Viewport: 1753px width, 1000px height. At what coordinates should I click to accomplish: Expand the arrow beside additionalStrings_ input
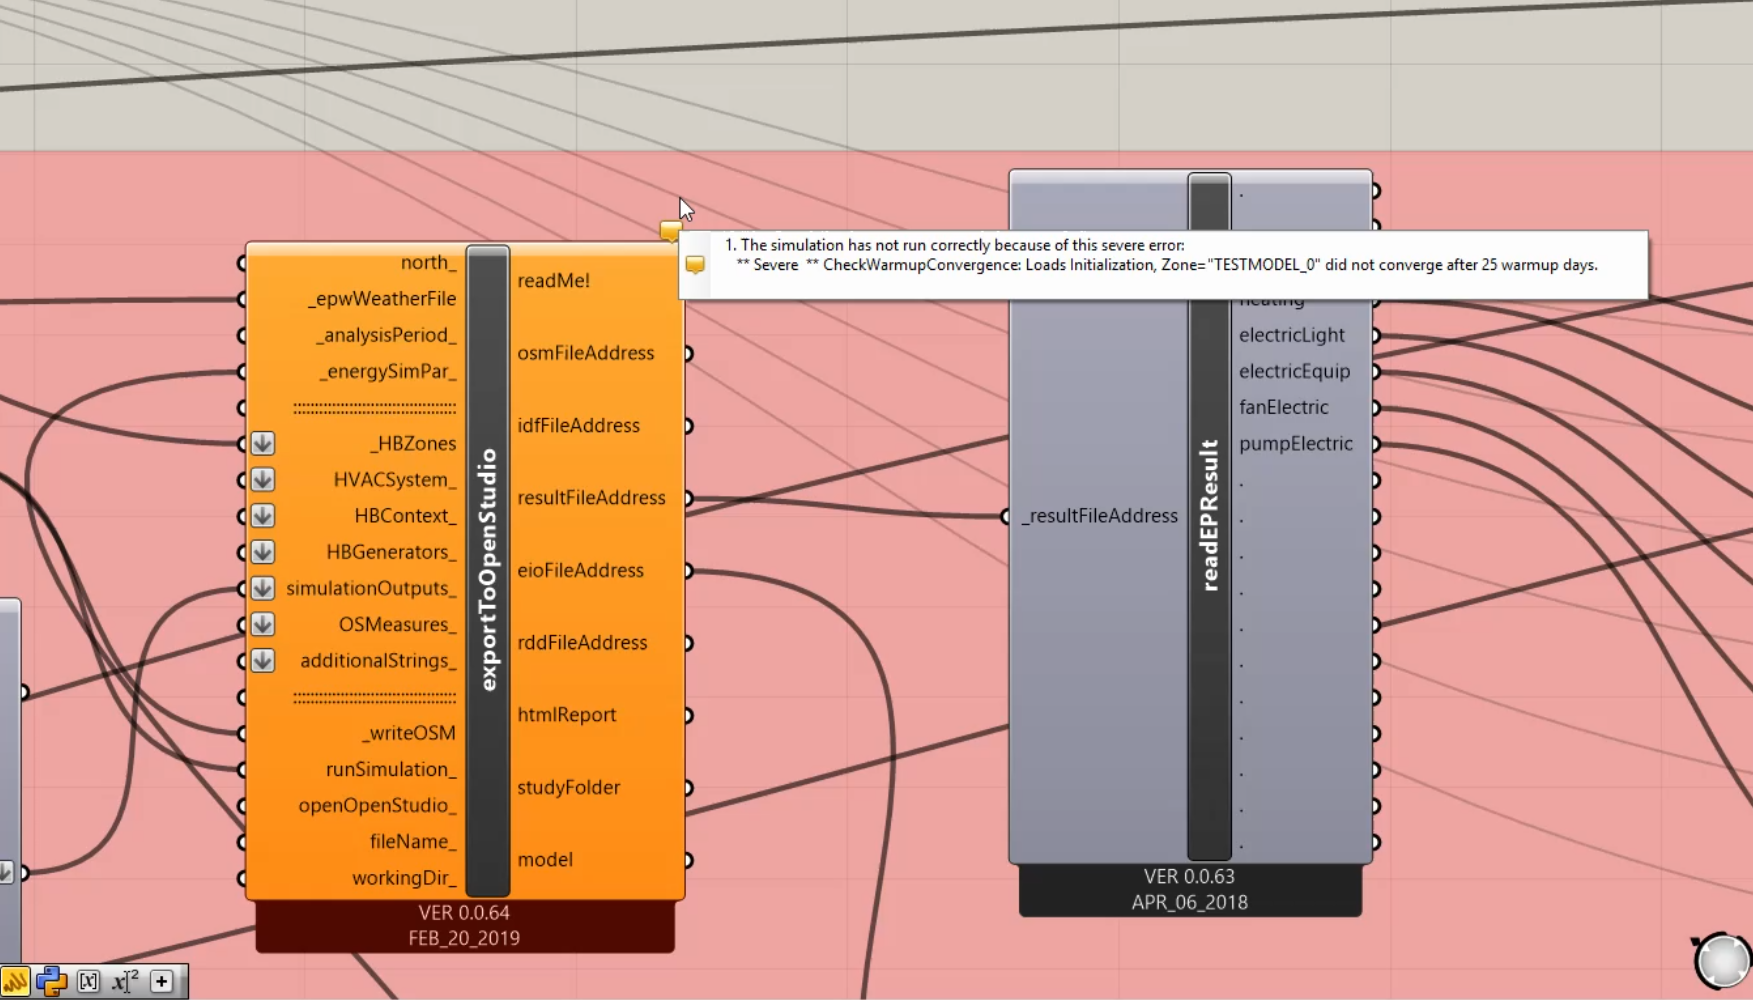pyautogui.click(x=263, y=660)
